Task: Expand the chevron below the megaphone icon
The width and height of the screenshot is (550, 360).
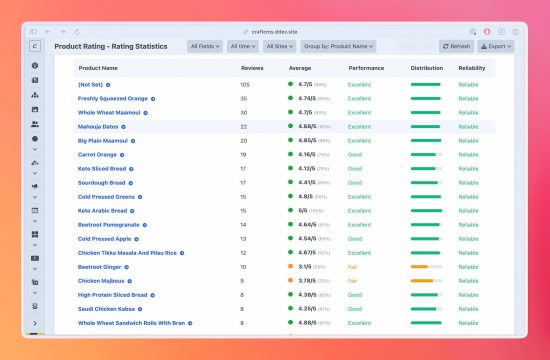Action: (35, 197)
